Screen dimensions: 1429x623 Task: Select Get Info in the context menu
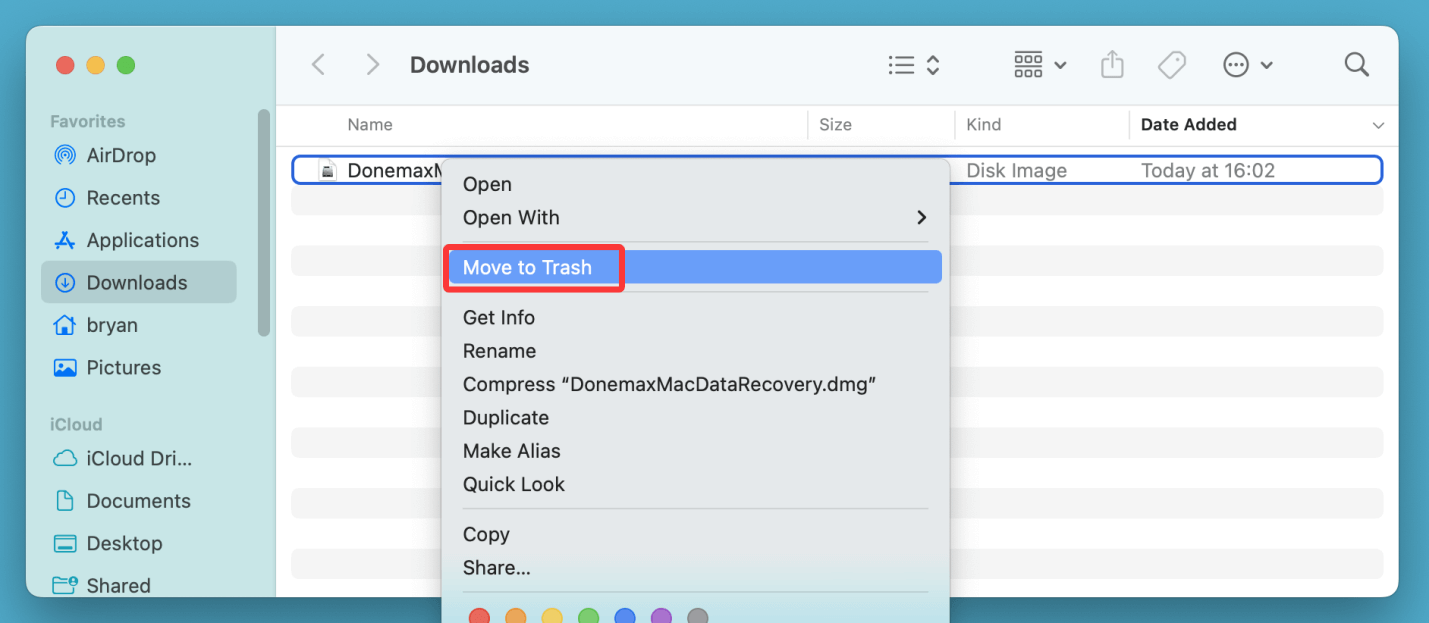(499, 317)
